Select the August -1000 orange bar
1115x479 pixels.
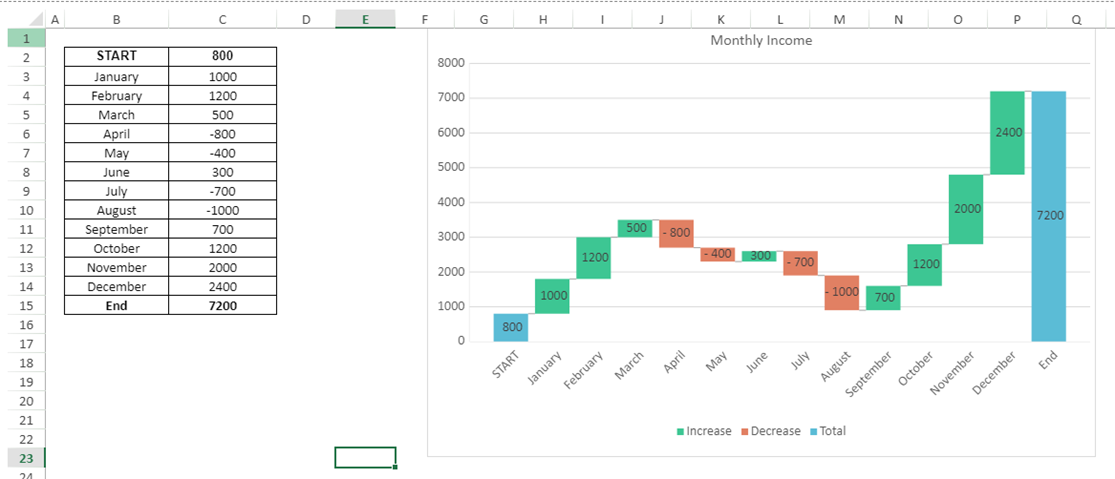pos(842,292)
